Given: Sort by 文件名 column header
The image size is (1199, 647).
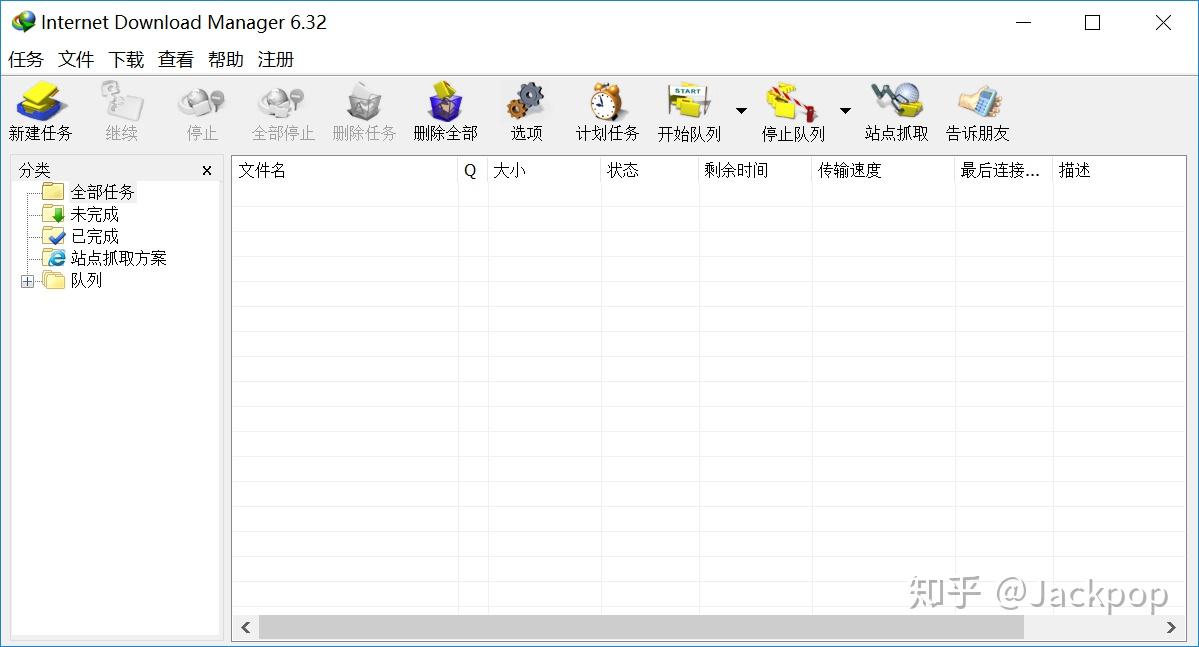Looking at the screenshot, I should click(345, 170).
